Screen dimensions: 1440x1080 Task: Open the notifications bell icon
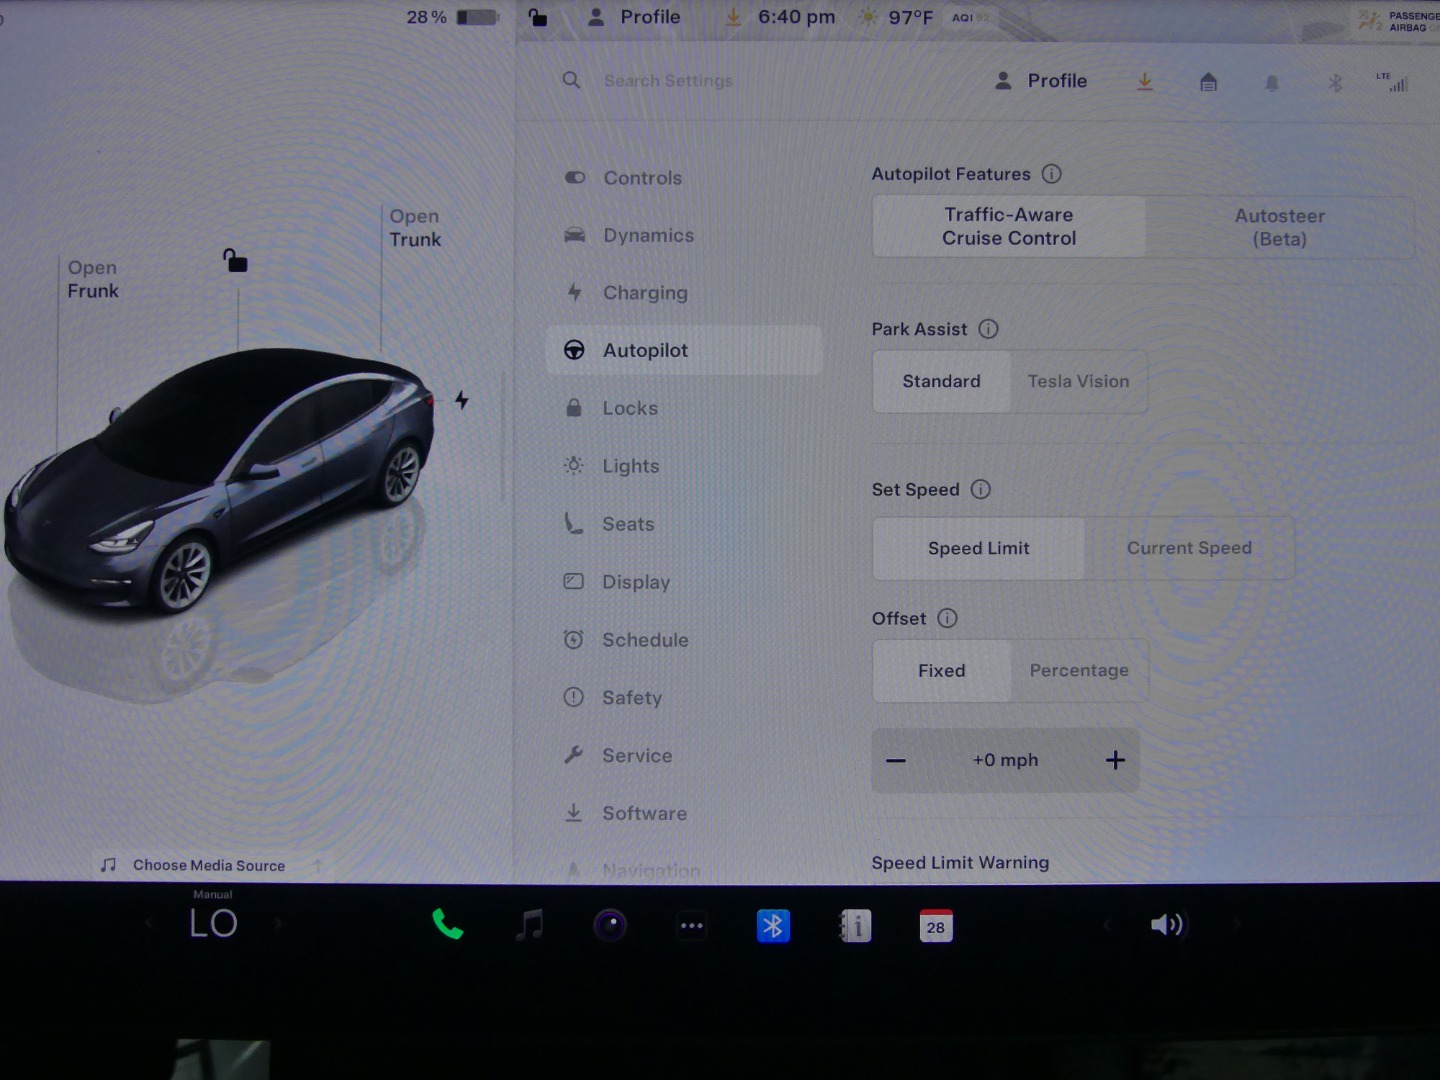pyautogui.click(x=1272, y=83)
